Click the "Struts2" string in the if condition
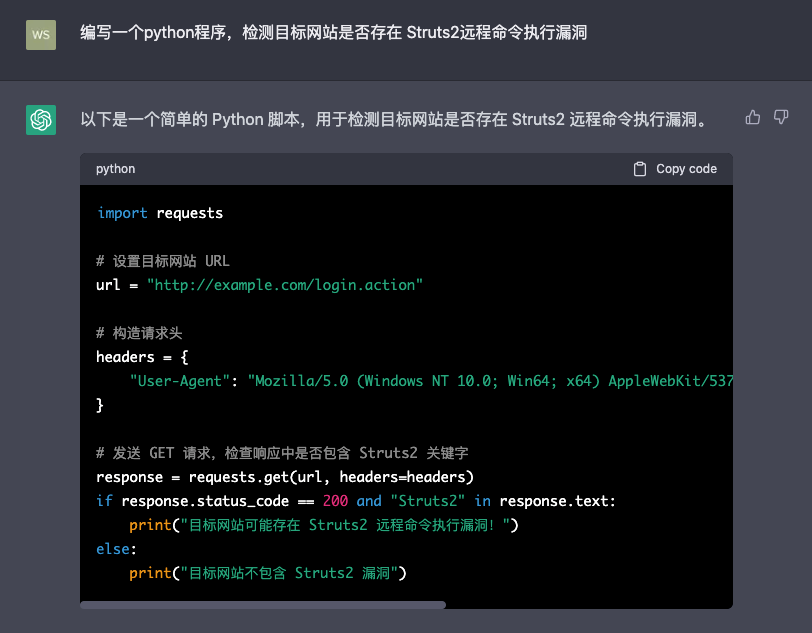Image resolution: width=812 pixels, height=633 pixels. (x=427, y=501)
